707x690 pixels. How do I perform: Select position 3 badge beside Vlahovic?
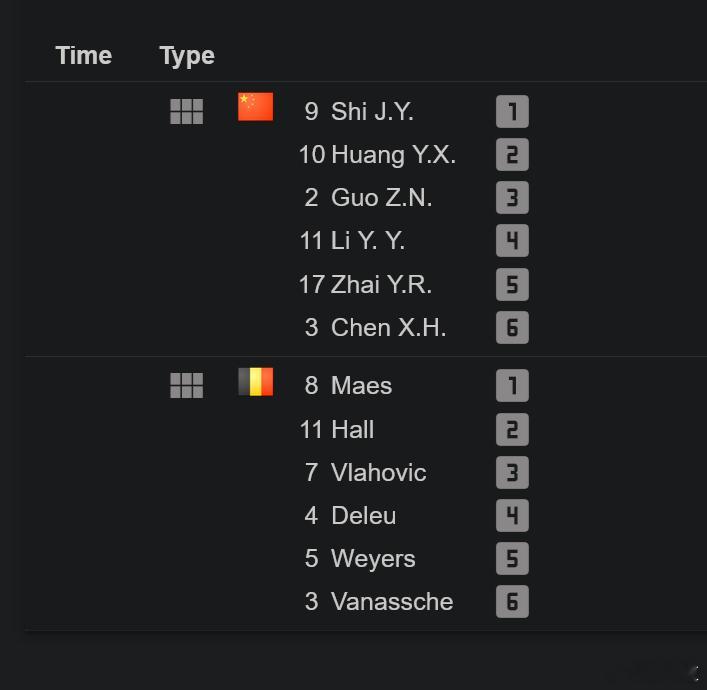click(512, 473)
